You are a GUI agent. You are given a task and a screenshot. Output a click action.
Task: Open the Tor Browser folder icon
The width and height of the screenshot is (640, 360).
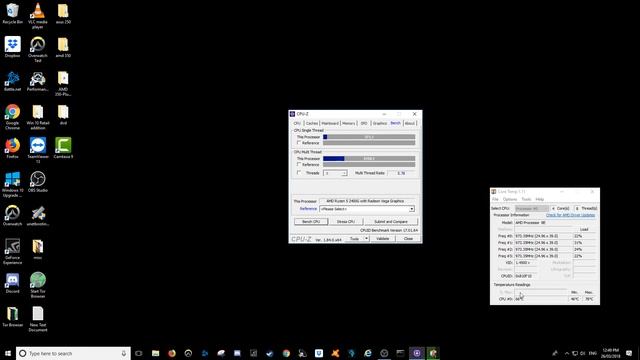click(x=12, y=317)
